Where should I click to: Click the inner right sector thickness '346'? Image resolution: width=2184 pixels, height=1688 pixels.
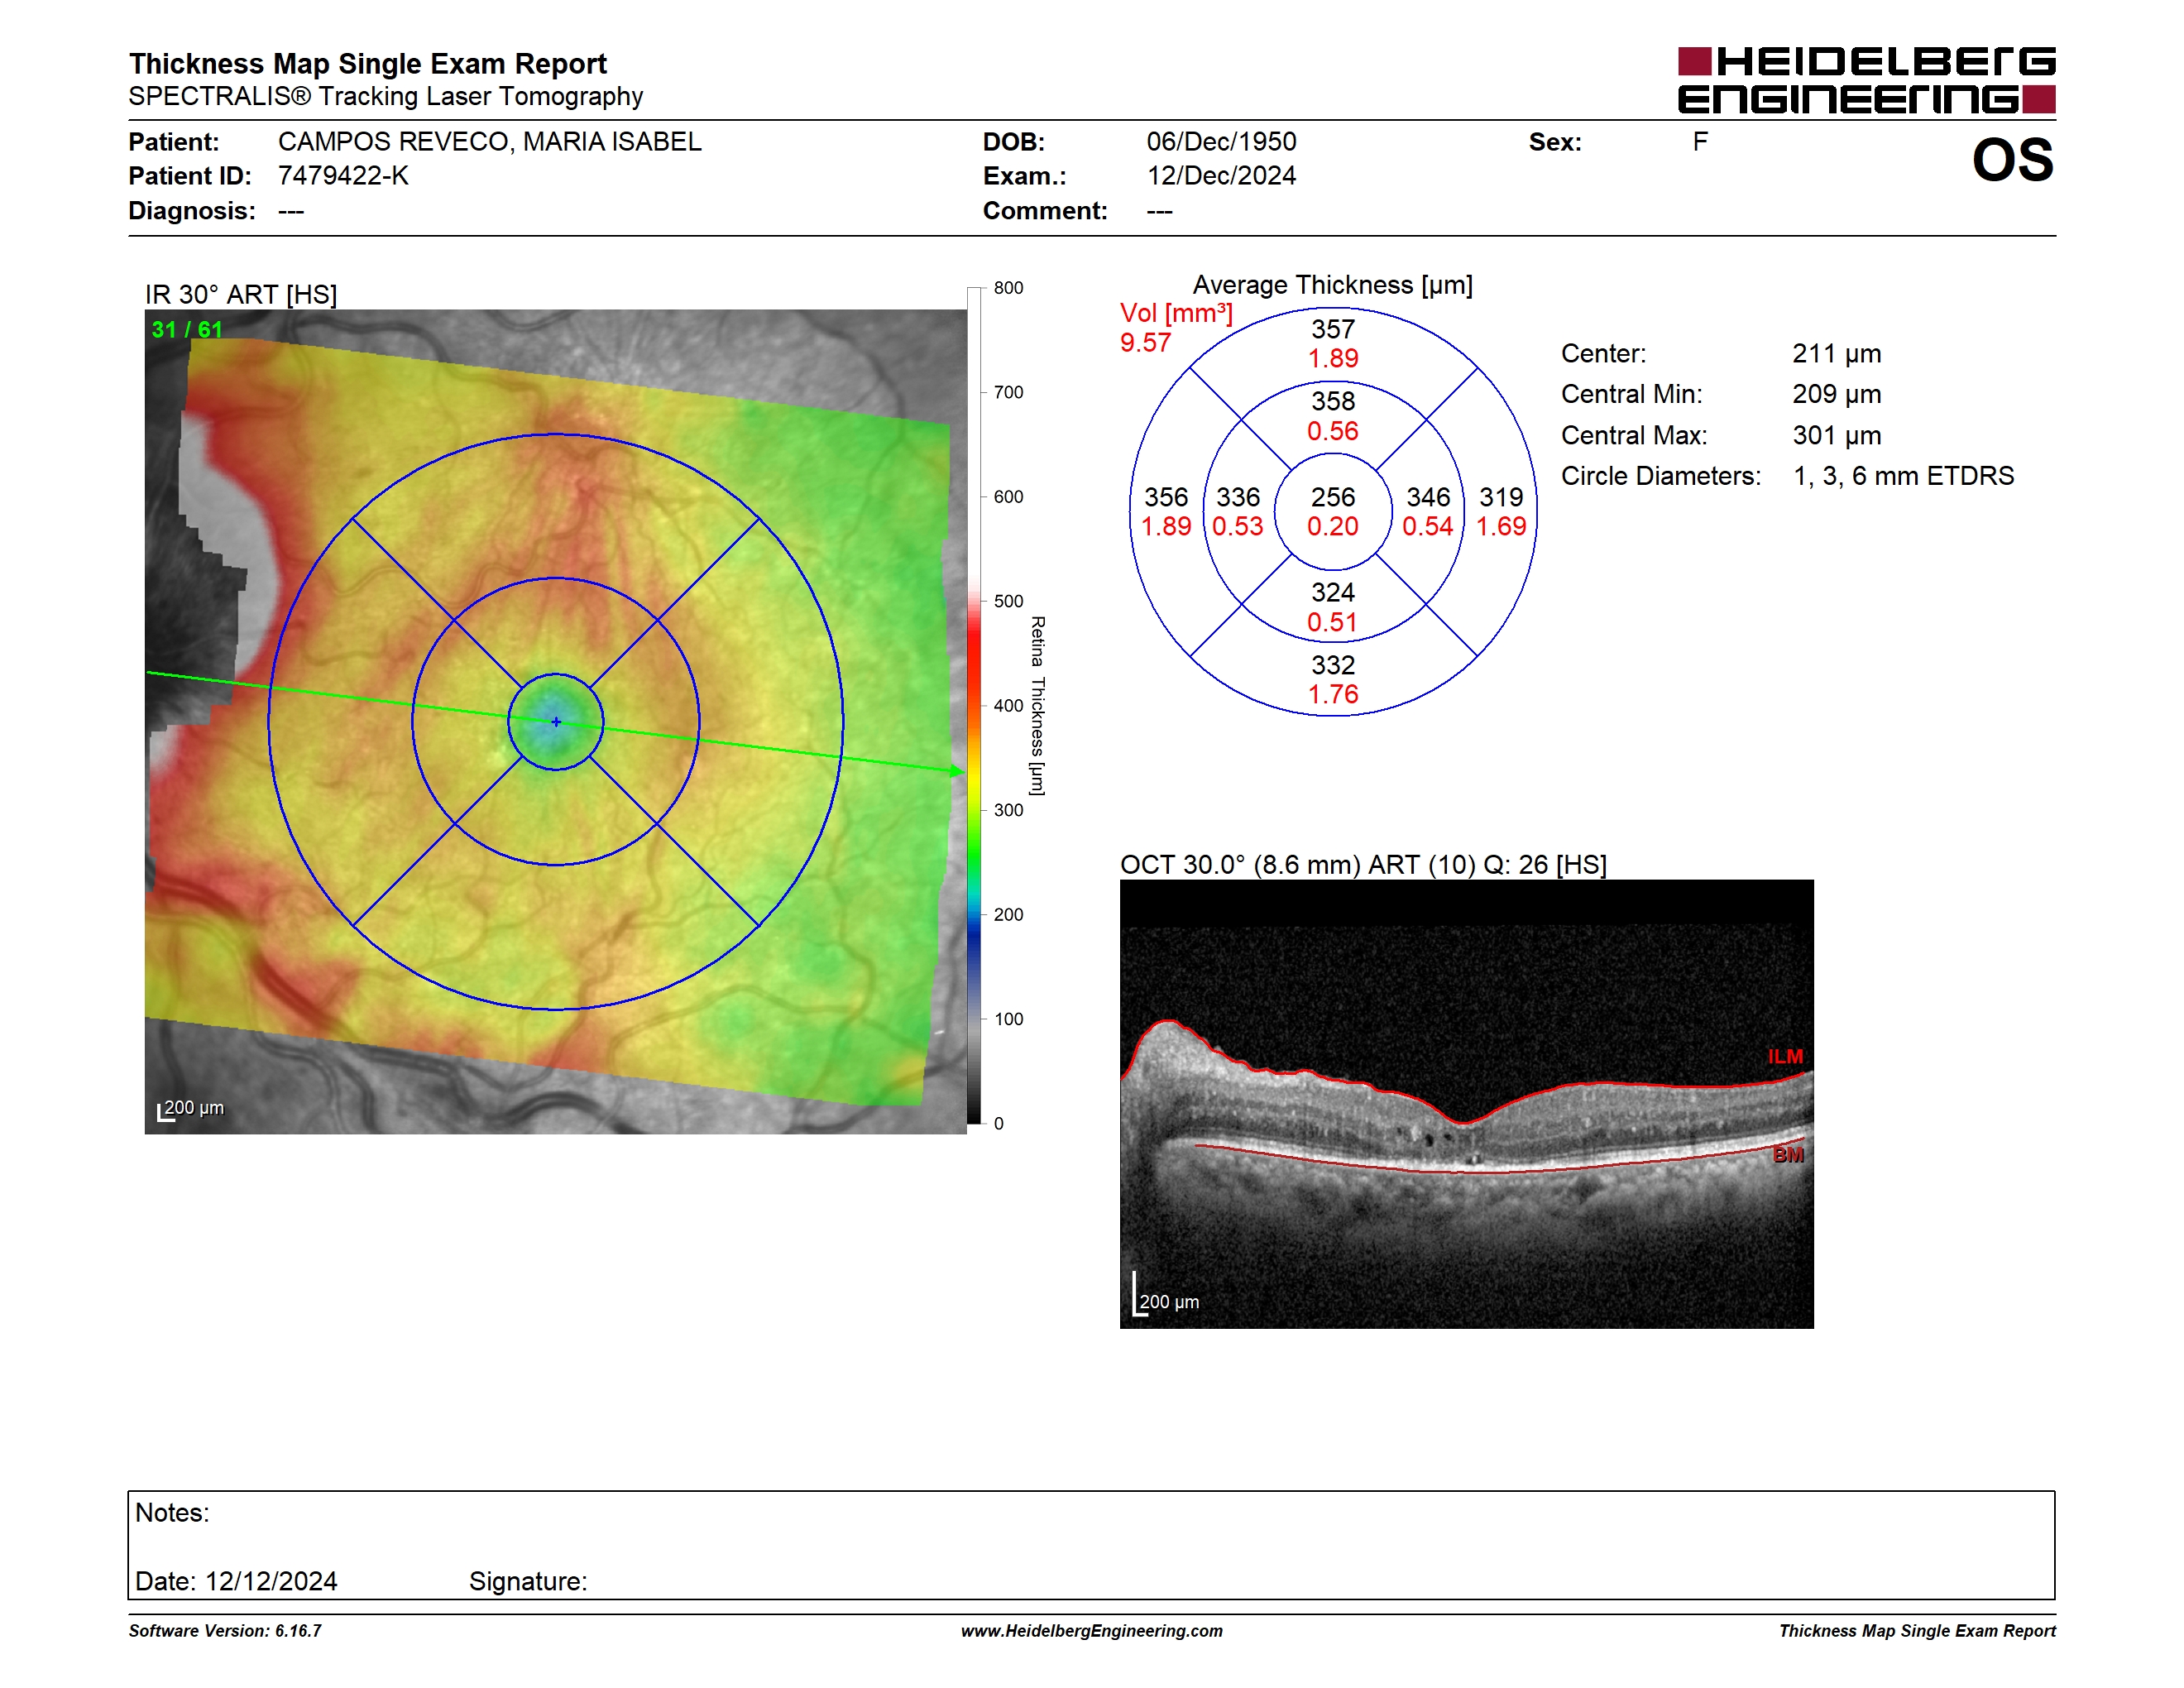tap(1428, 497)
